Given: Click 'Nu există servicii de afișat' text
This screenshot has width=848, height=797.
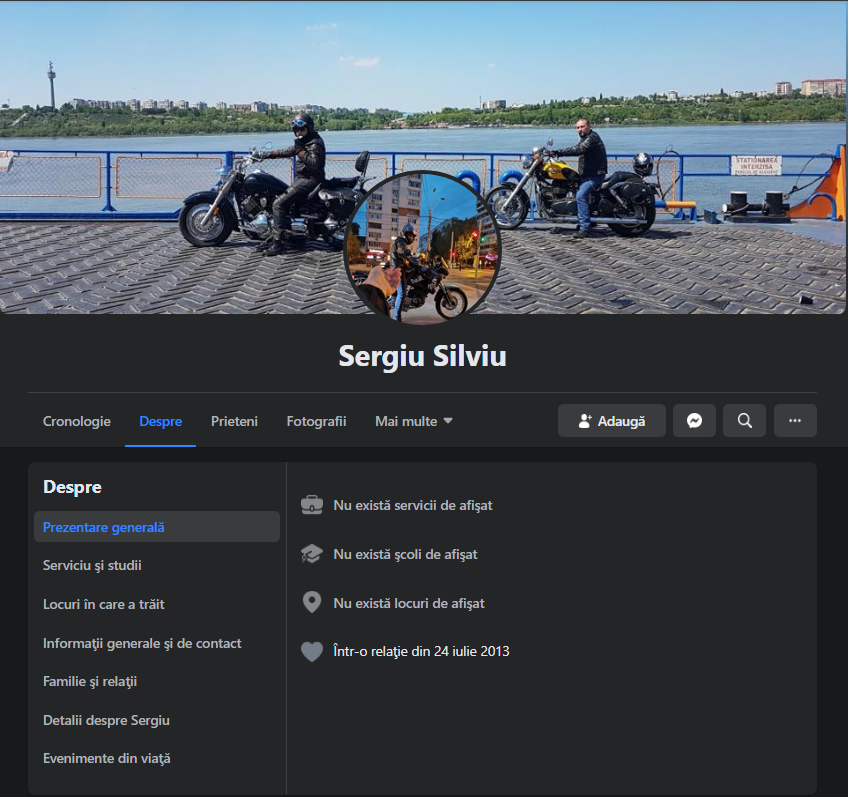Looking at the screenshot, I should coord(413,506).
